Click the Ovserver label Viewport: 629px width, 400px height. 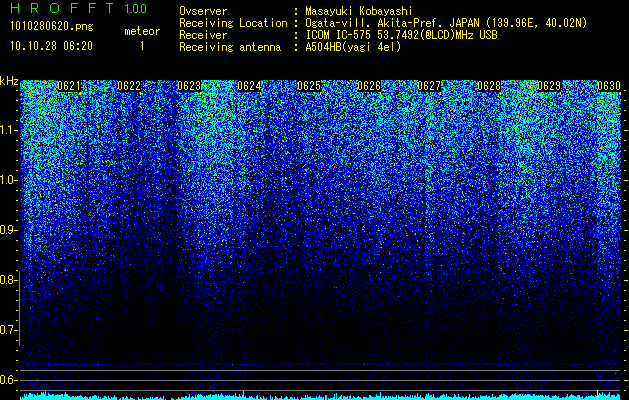pyautogui.click(x=203, y=11)
